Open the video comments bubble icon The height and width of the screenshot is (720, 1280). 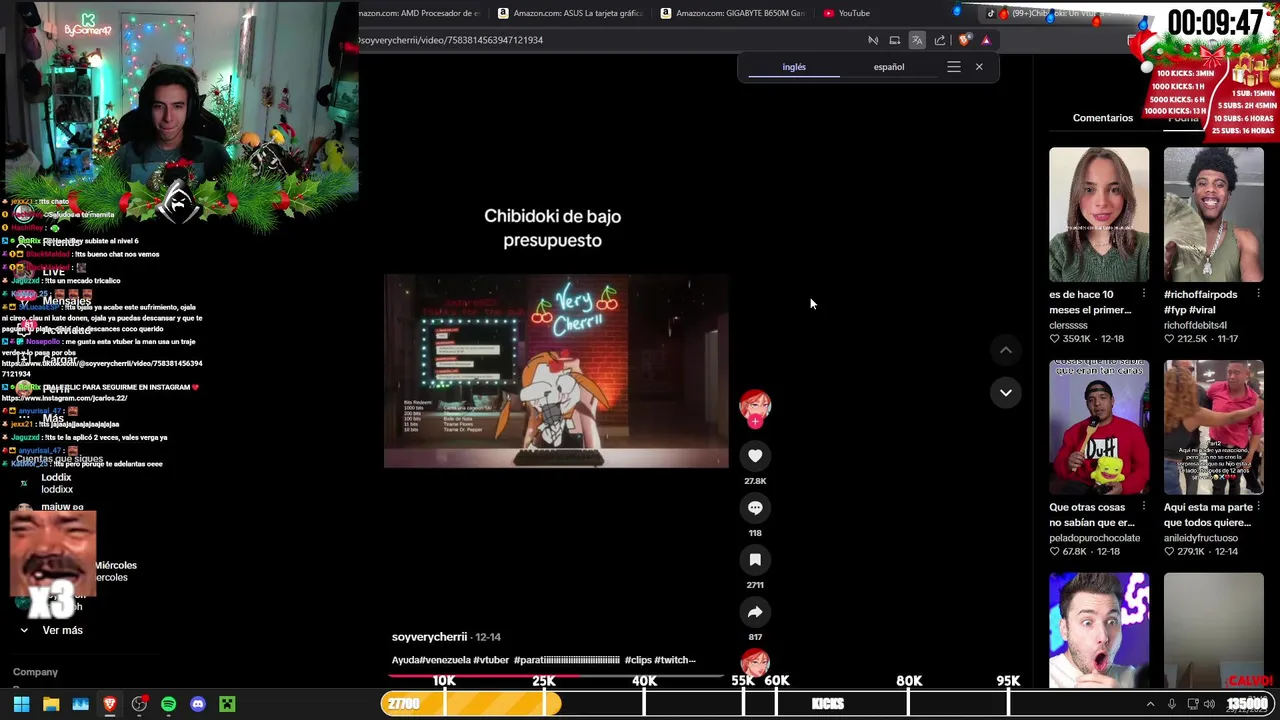click(755, 508)
